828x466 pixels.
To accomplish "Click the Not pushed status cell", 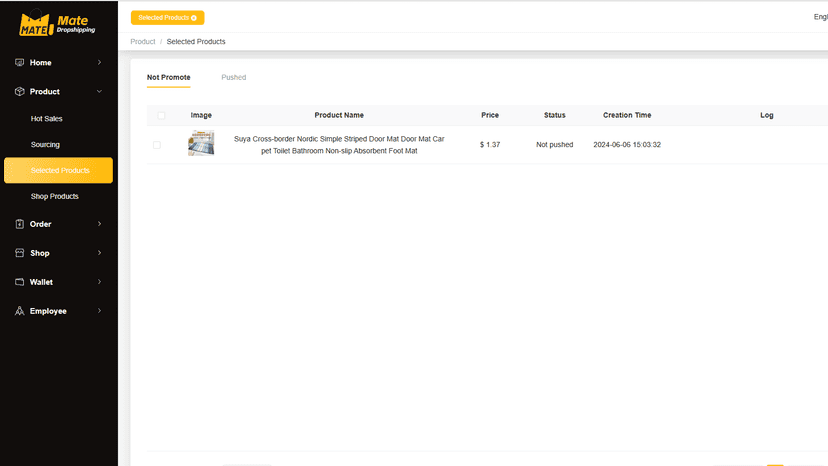I will (554, 145).
